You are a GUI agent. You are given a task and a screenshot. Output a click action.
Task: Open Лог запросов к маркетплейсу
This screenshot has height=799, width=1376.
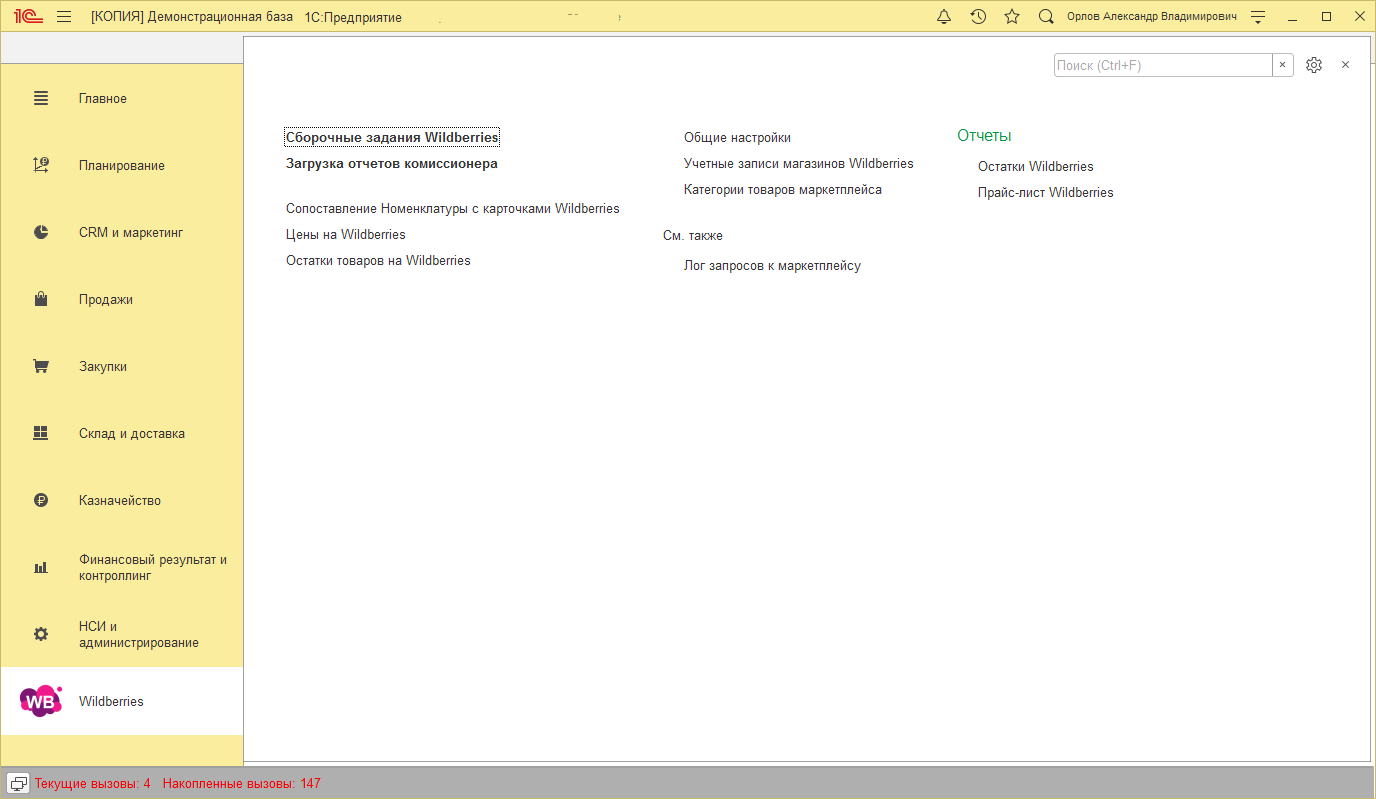772,266
